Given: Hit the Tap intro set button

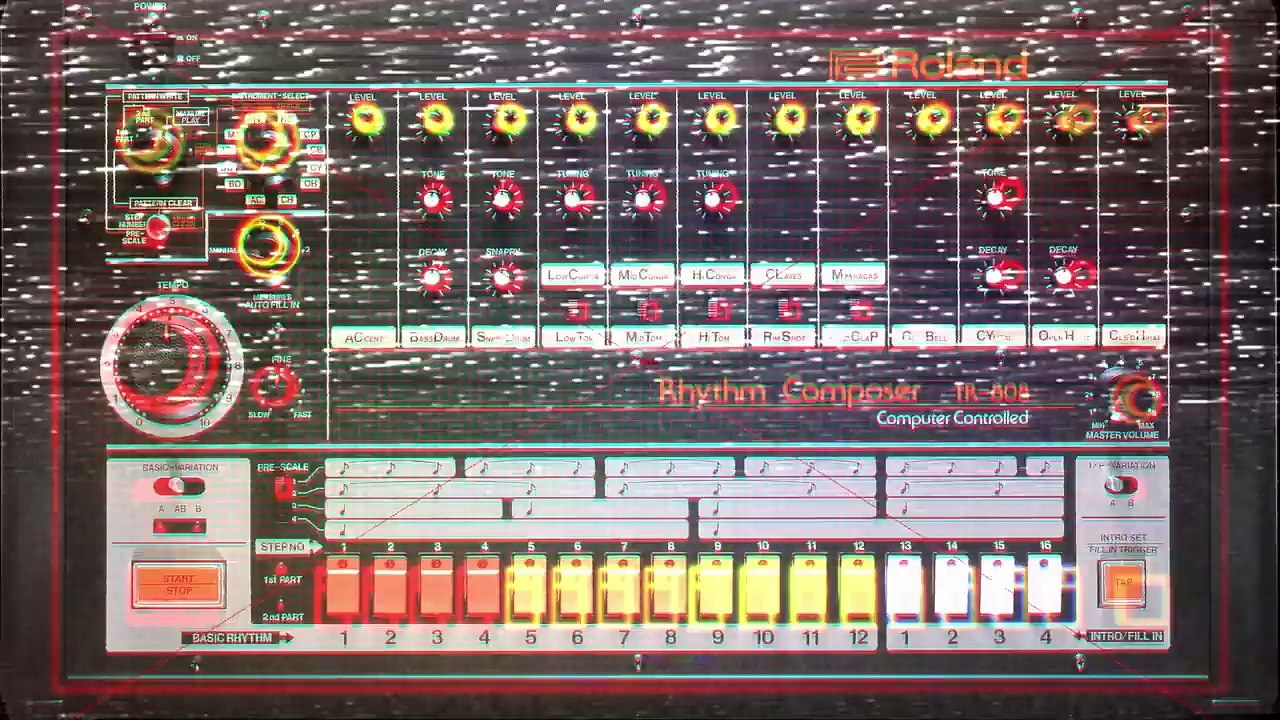Looking at the screenshot, I should coord(1123,584).
